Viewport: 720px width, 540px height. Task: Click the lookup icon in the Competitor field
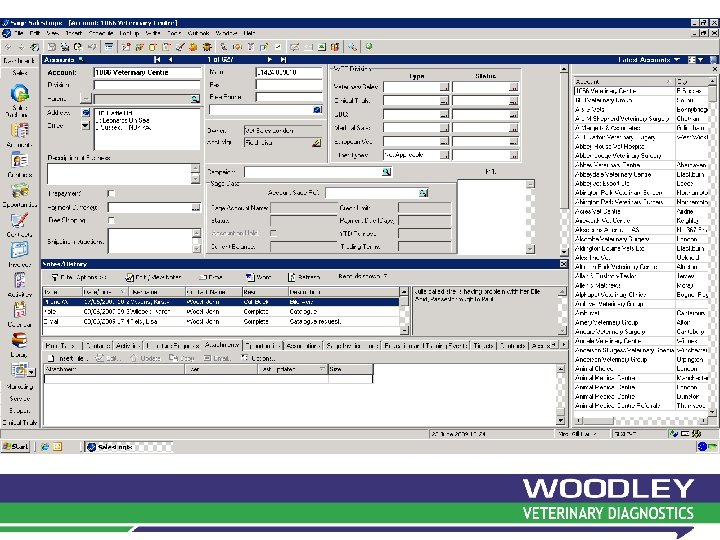(x=386, y=172)
